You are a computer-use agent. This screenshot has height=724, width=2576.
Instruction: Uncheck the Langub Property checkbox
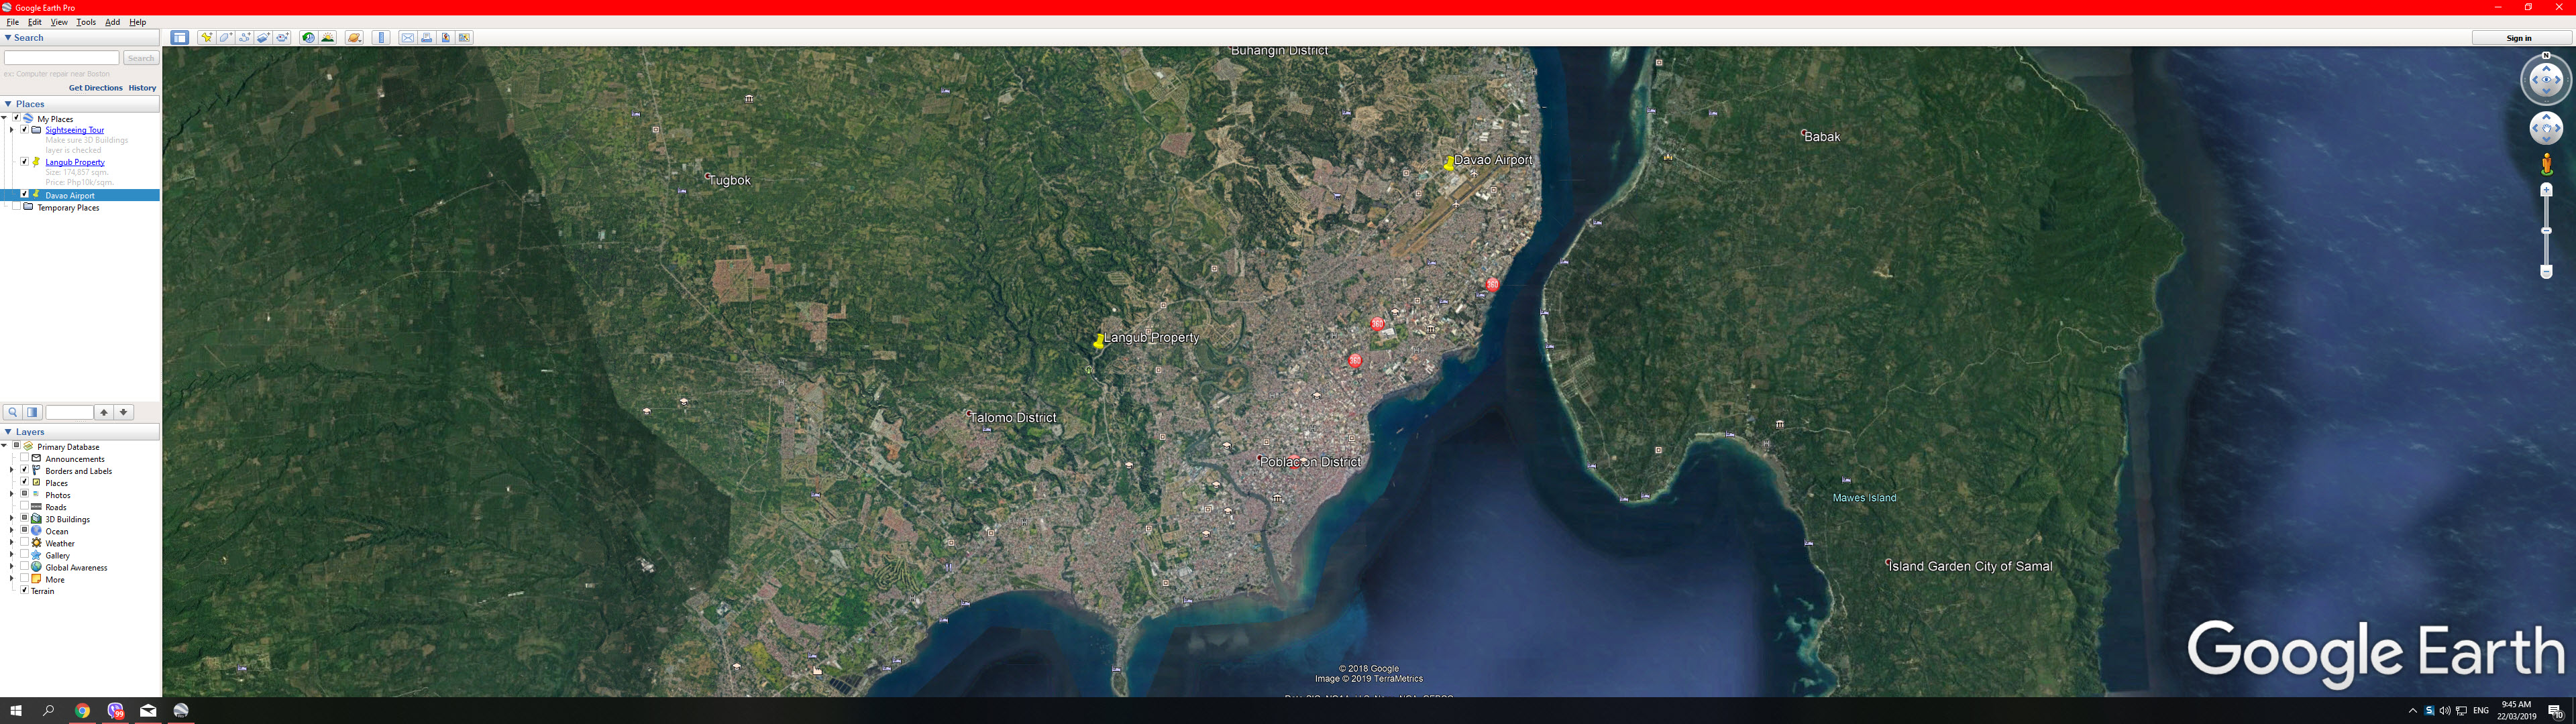25,161
